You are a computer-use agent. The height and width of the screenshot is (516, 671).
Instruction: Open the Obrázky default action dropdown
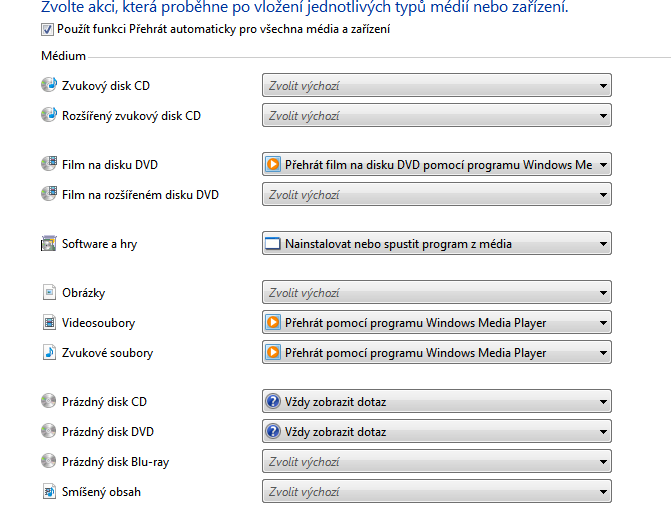[x=436, y=293]
